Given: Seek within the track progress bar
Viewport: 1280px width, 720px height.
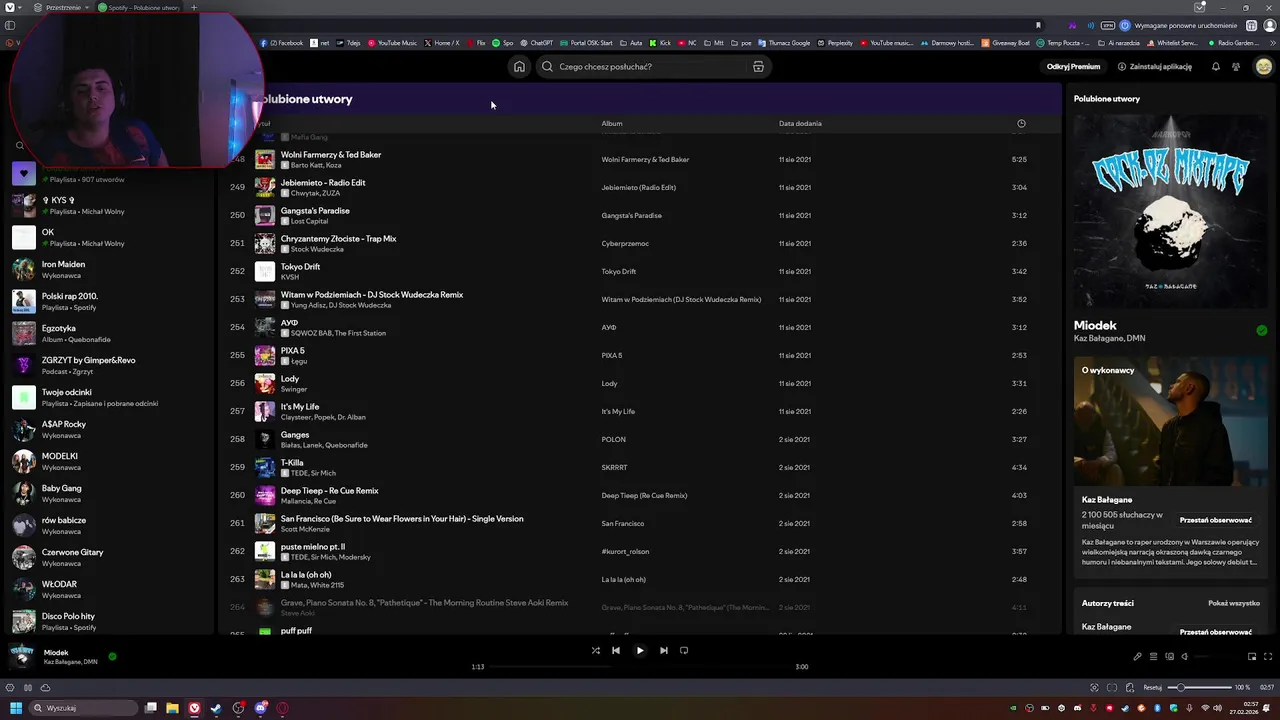Looking at the screenshot, I should pyautogui.click(x=640, y=667).
